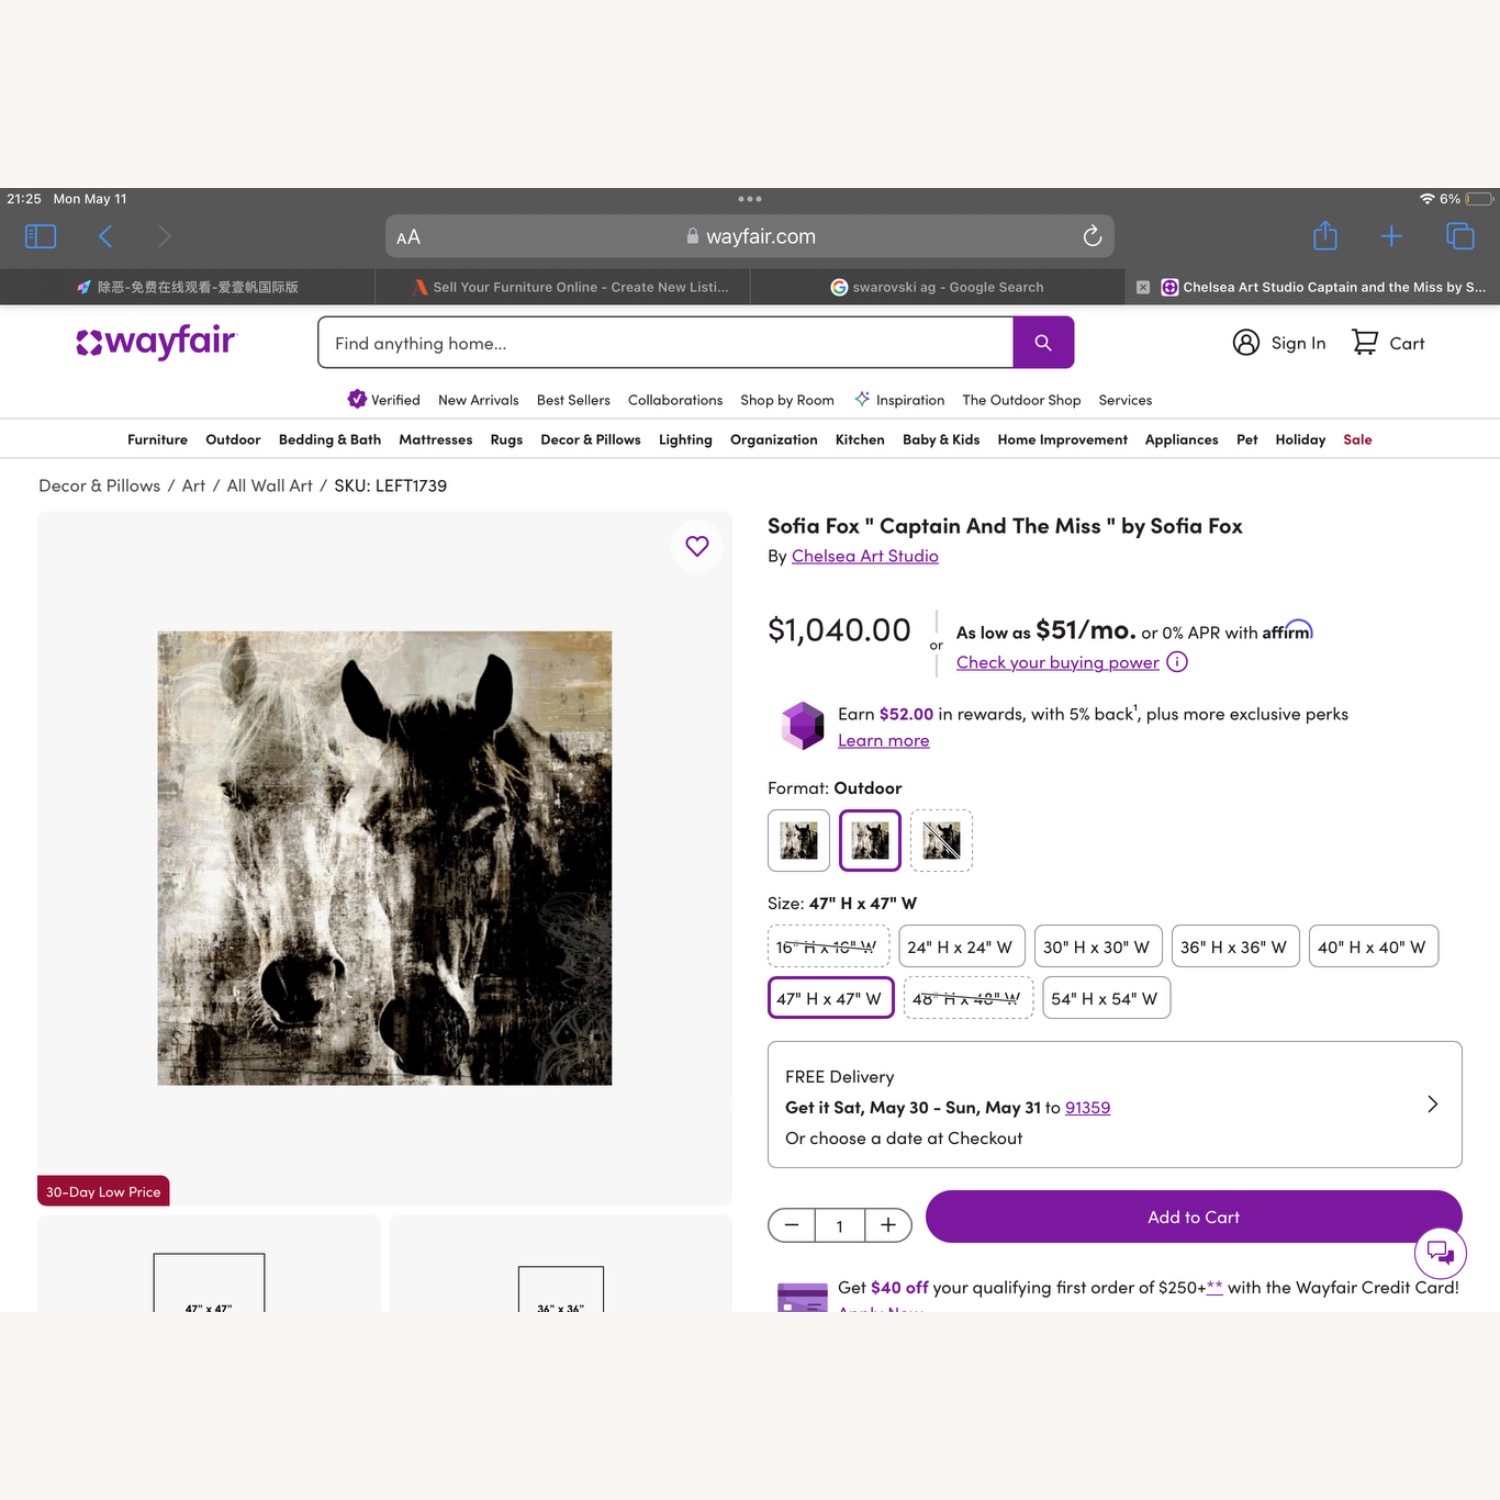Open Best Sellers link
The image size is (1500, 1500).
coord(574,400)
